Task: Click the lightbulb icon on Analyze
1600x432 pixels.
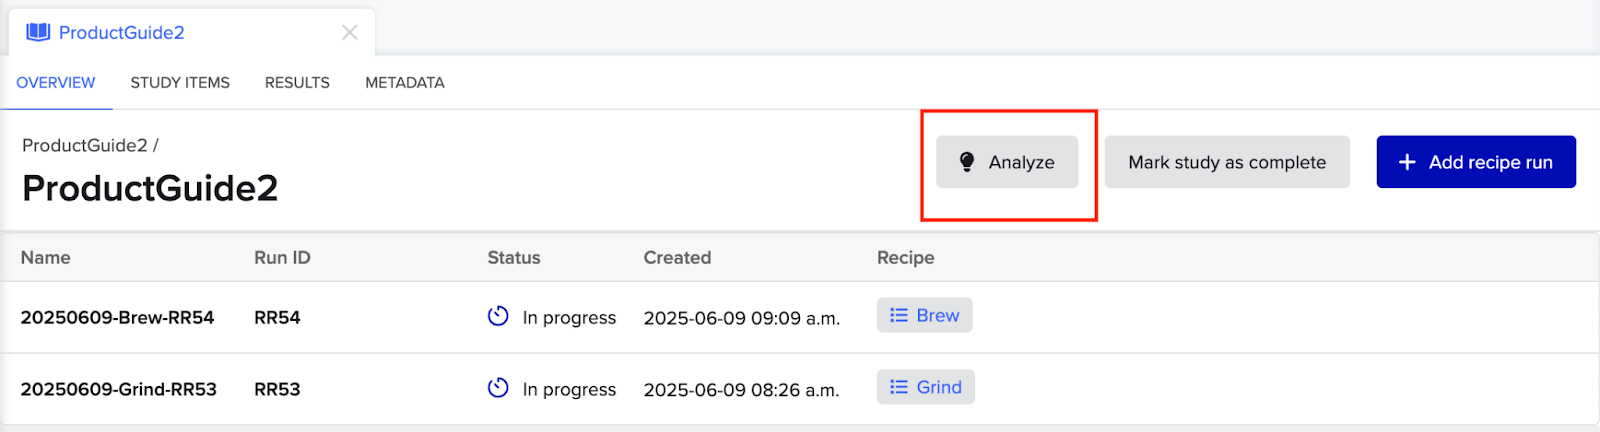Action: click(967, 162)
